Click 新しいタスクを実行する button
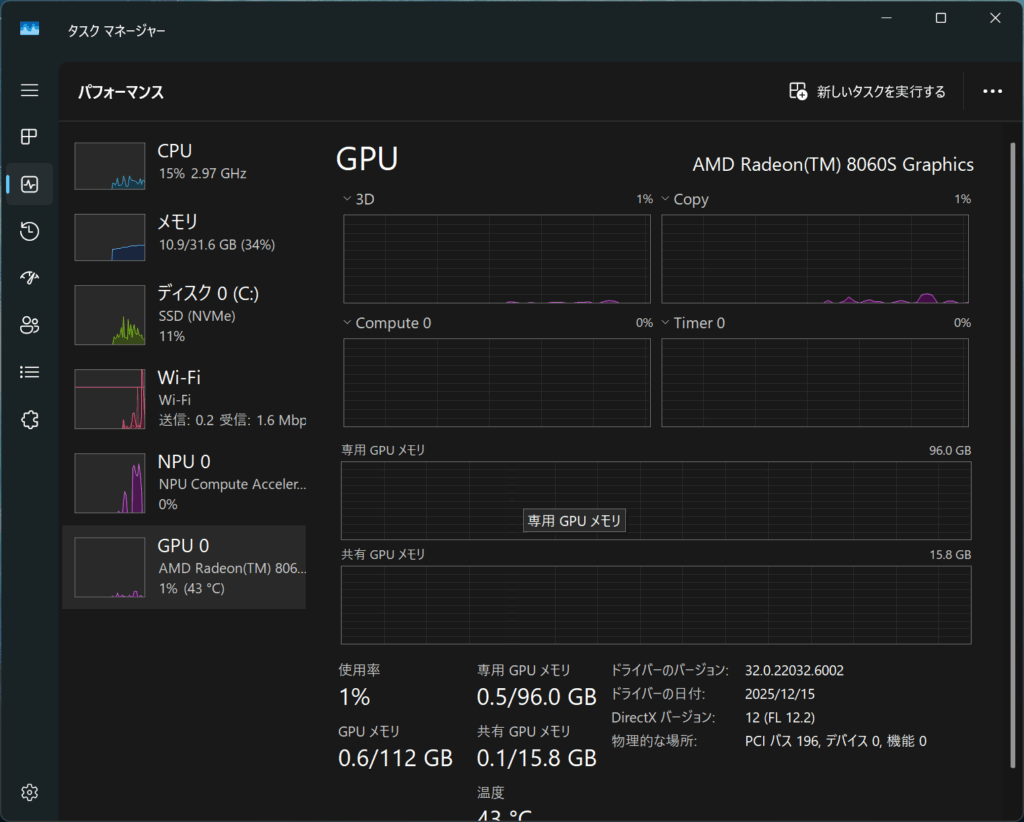 [867, 92]
